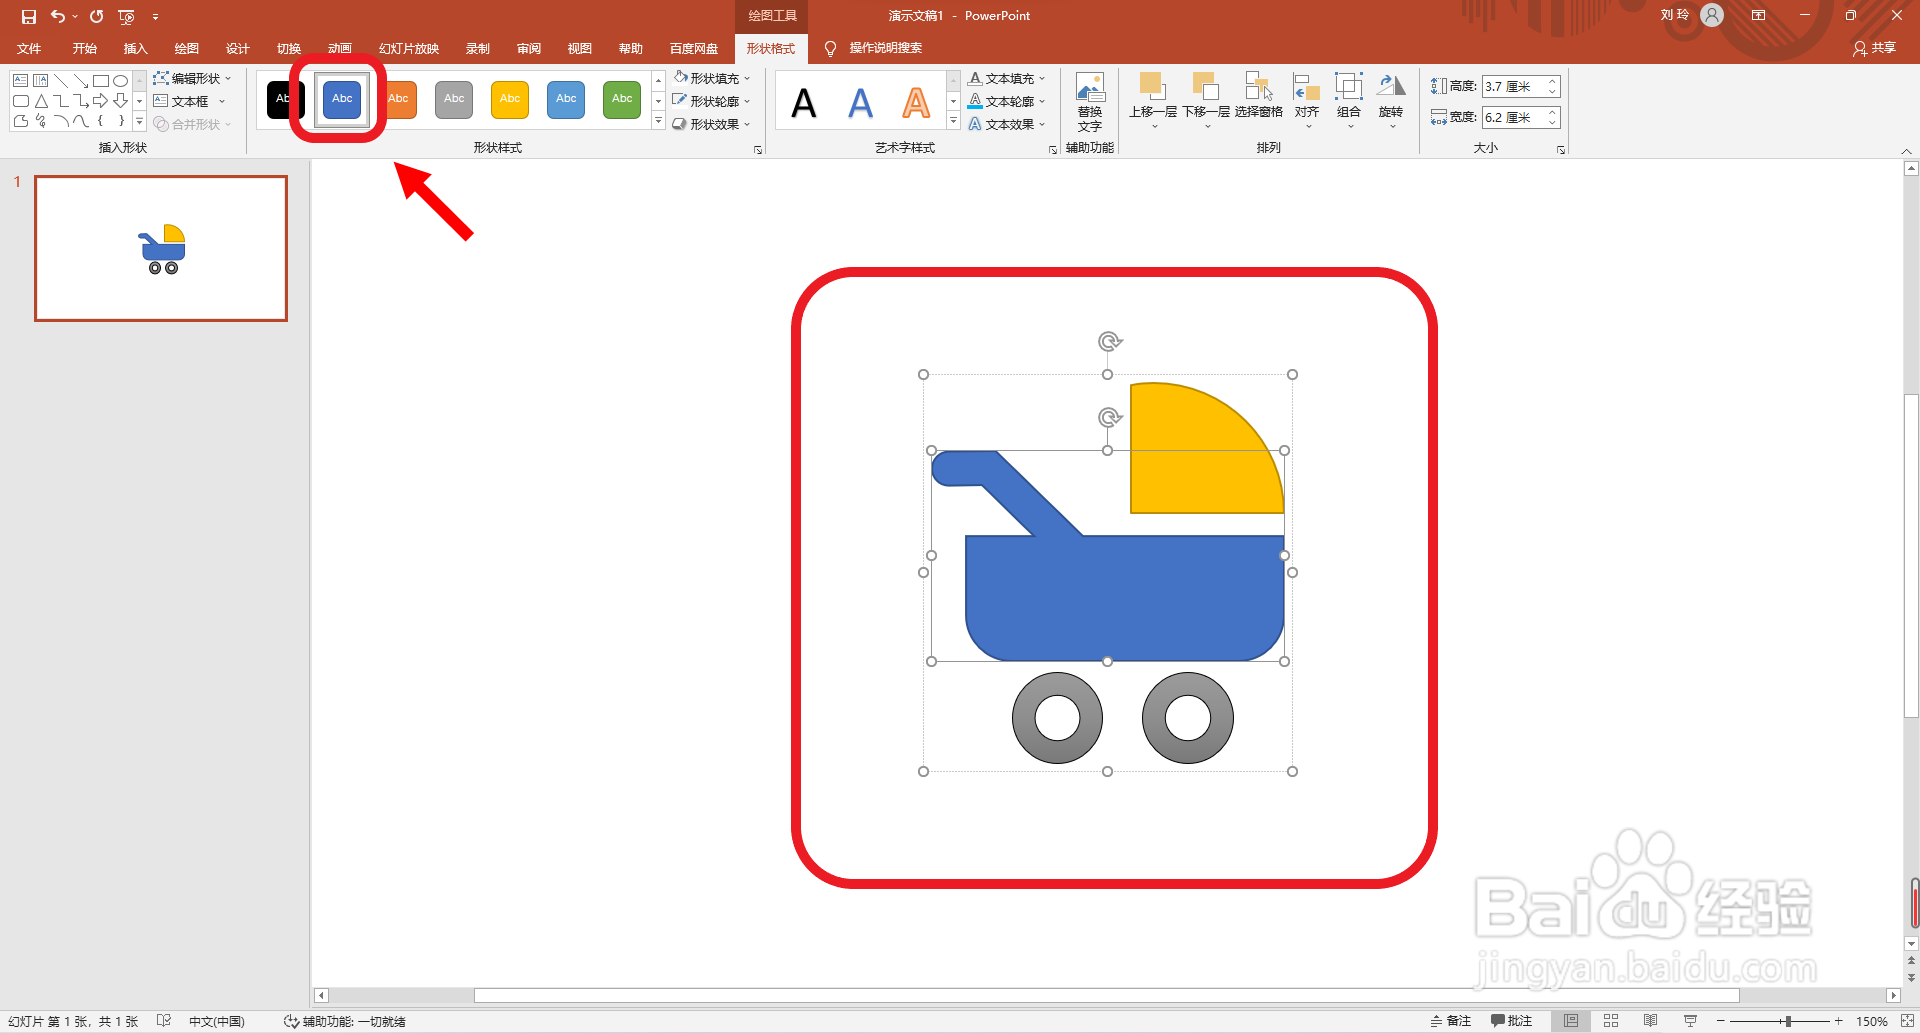Image resolution: width=1920 pixels, height=1033 pixels.
Task: Switch to the 开始 tab
Action: tap(84, 48)
